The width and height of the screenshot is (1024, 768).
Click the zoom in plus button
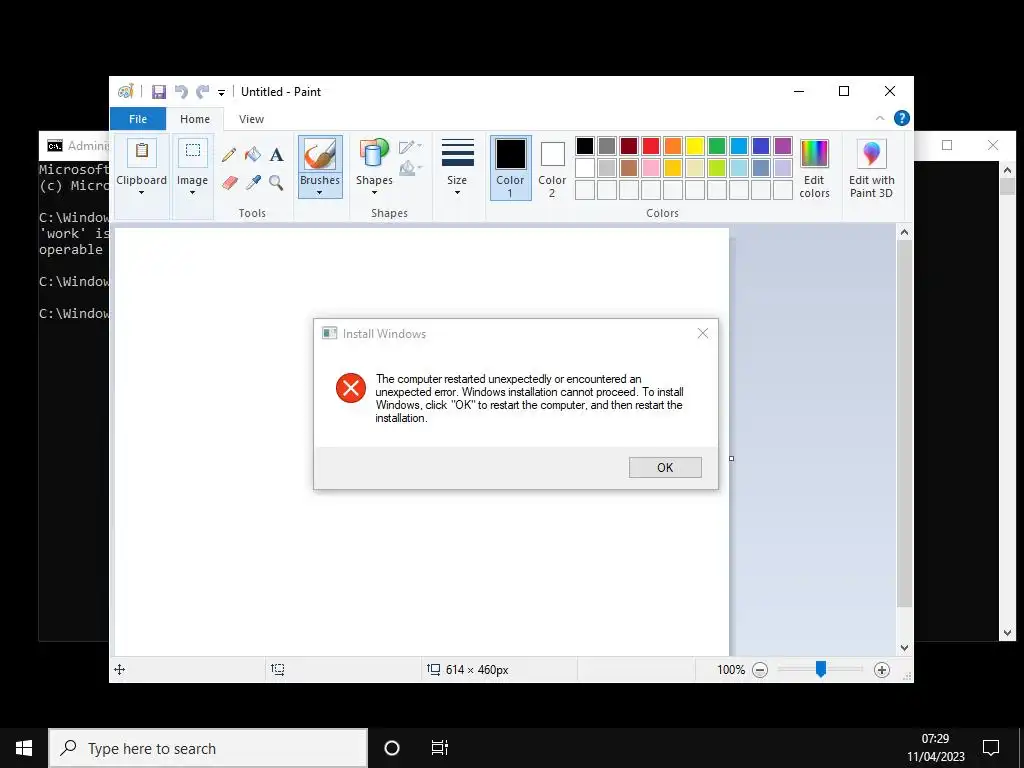(882, 670)
